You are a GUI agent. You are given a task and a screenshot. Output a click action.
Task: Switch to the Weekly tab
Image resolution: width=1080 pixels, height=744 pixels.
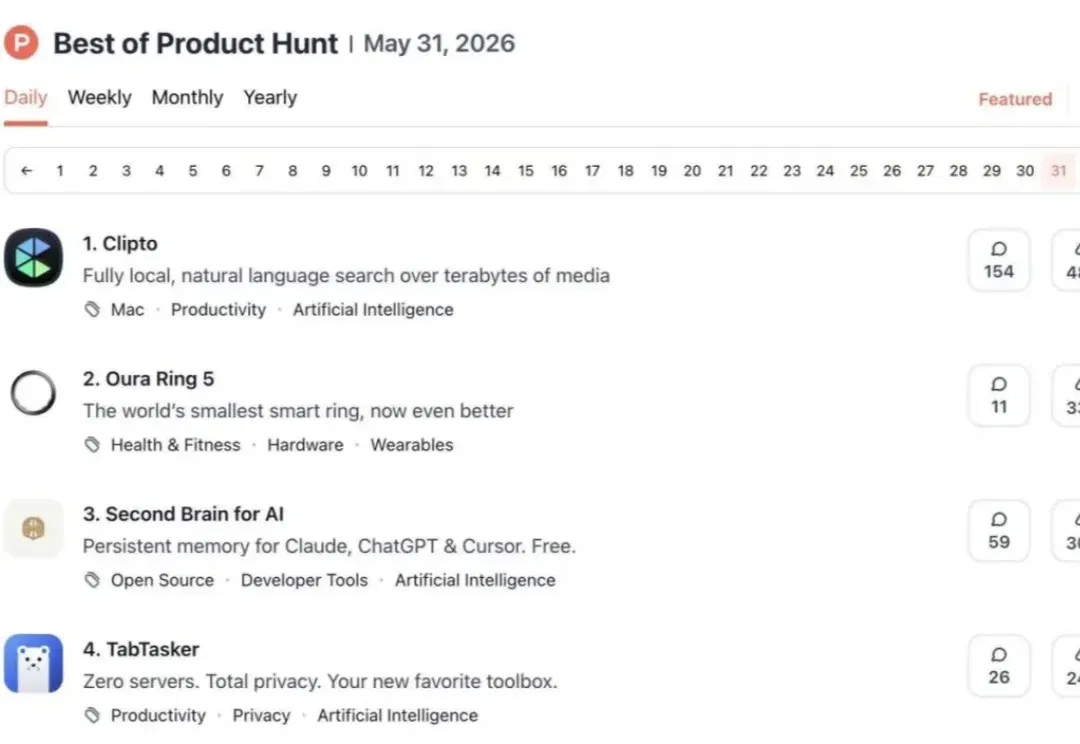(99, 97)
